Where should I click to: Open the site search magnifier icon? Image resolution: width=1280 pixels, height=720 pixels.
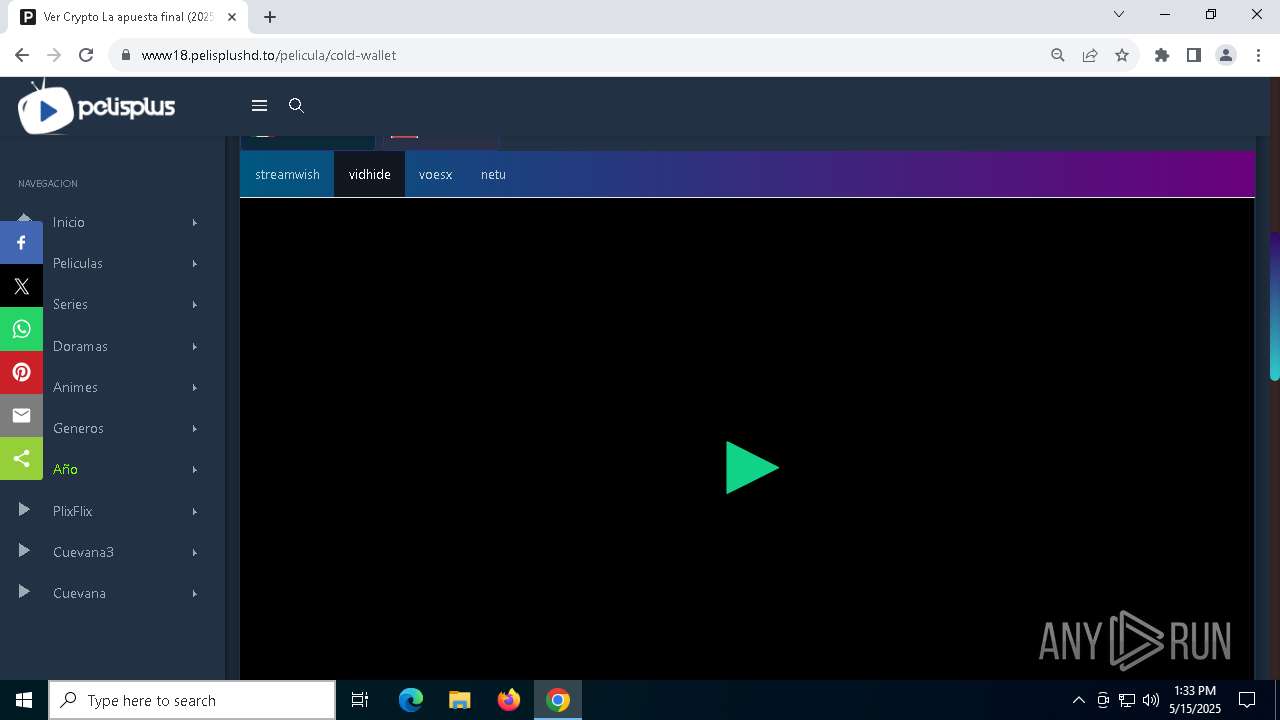(296, 105)
